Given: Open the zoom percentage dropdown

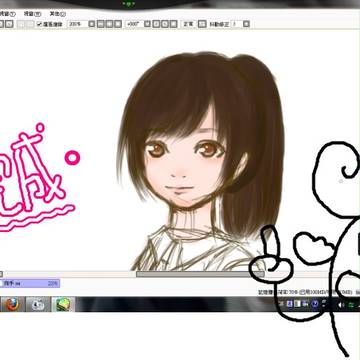Looking at the screenshot, I should click(x=92, y=24).
